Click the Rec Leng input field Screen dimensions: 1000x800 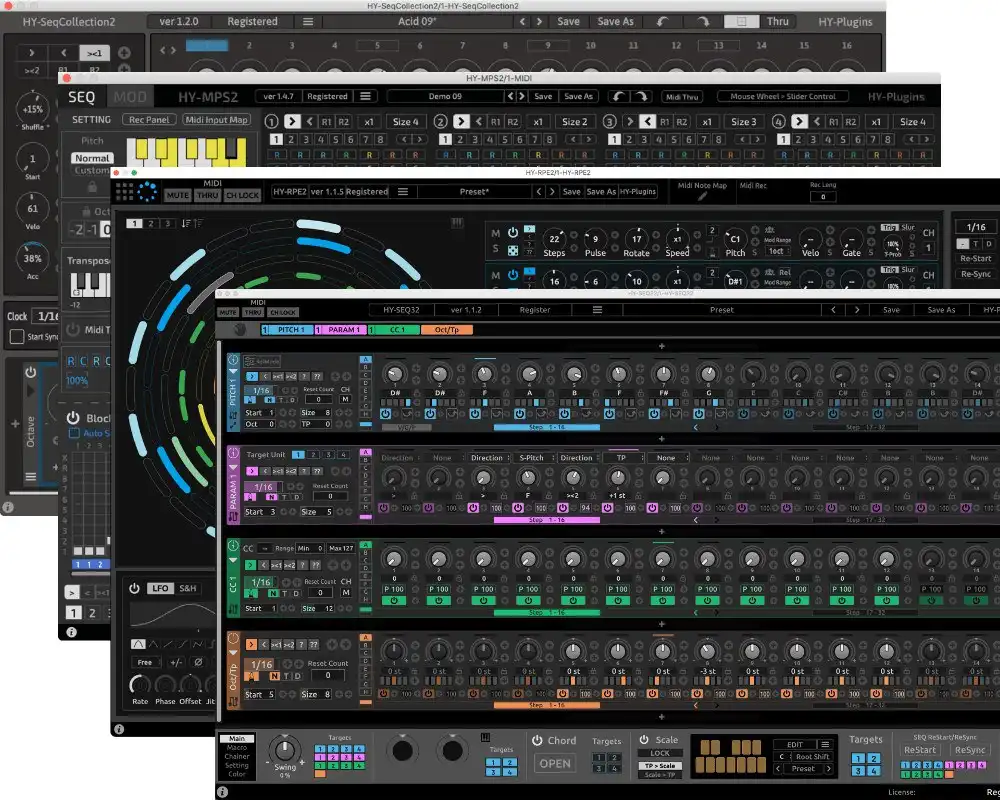(823, 196)
